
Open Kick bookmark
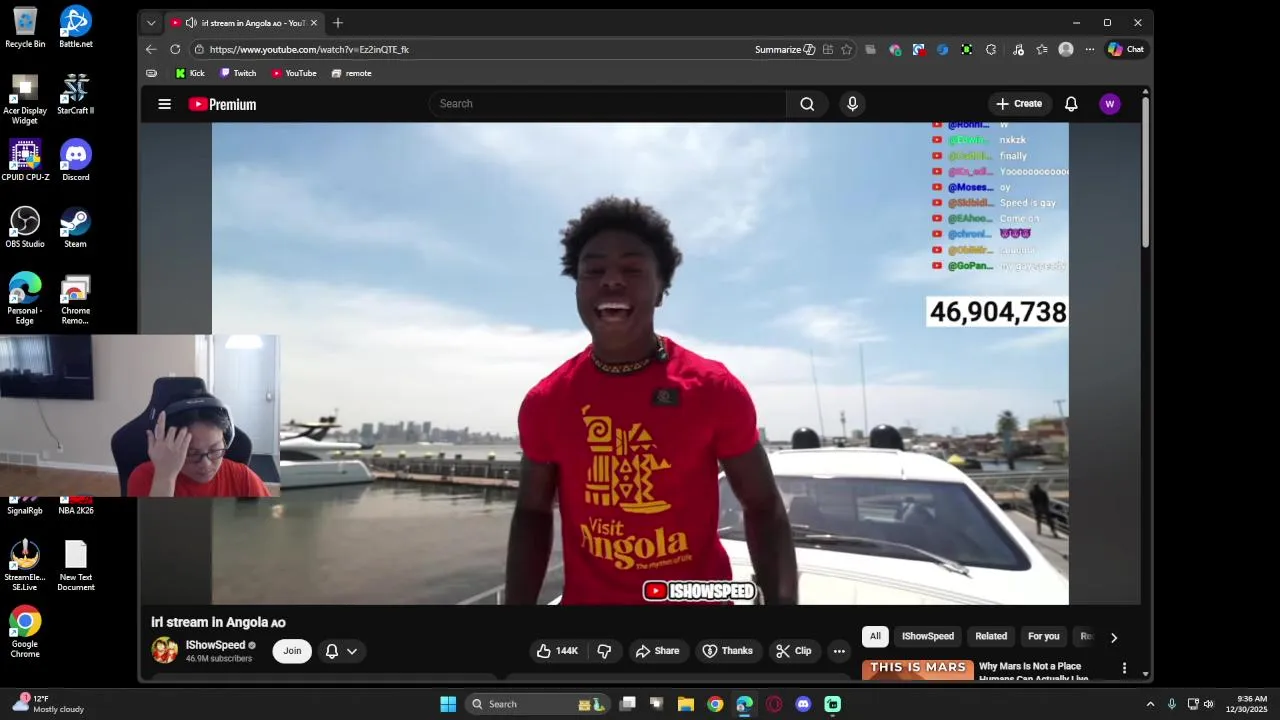pos(190,73)
